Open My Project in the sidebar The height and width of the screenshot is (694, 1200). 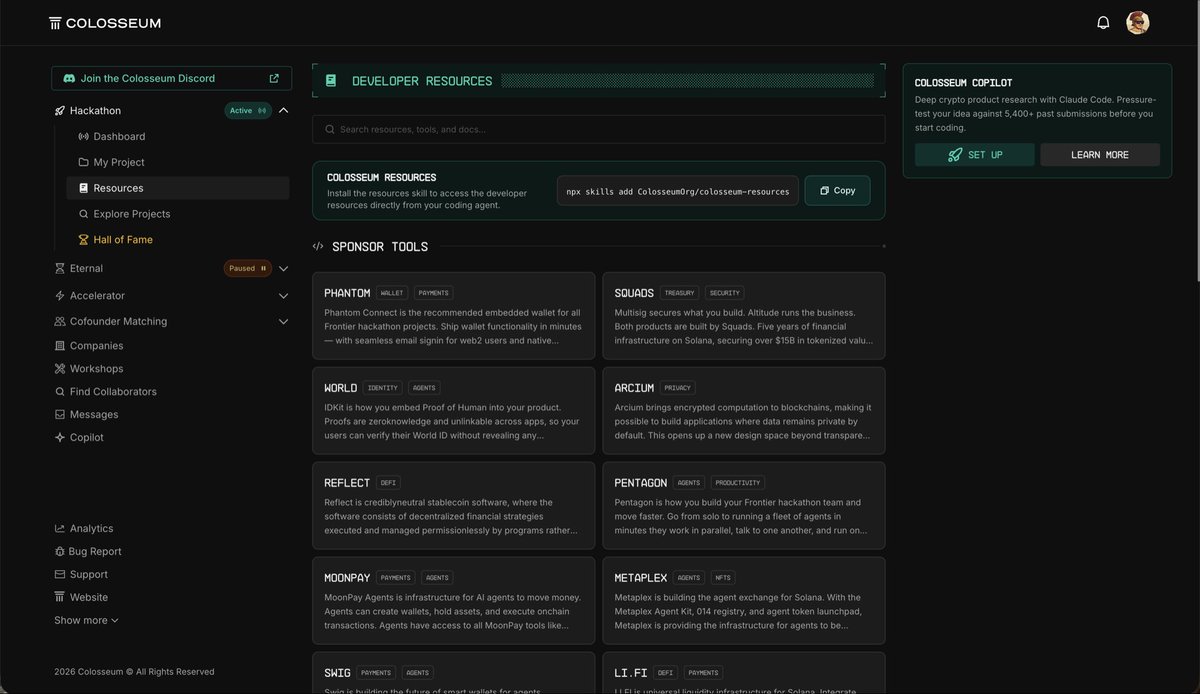tap(178, 162)
